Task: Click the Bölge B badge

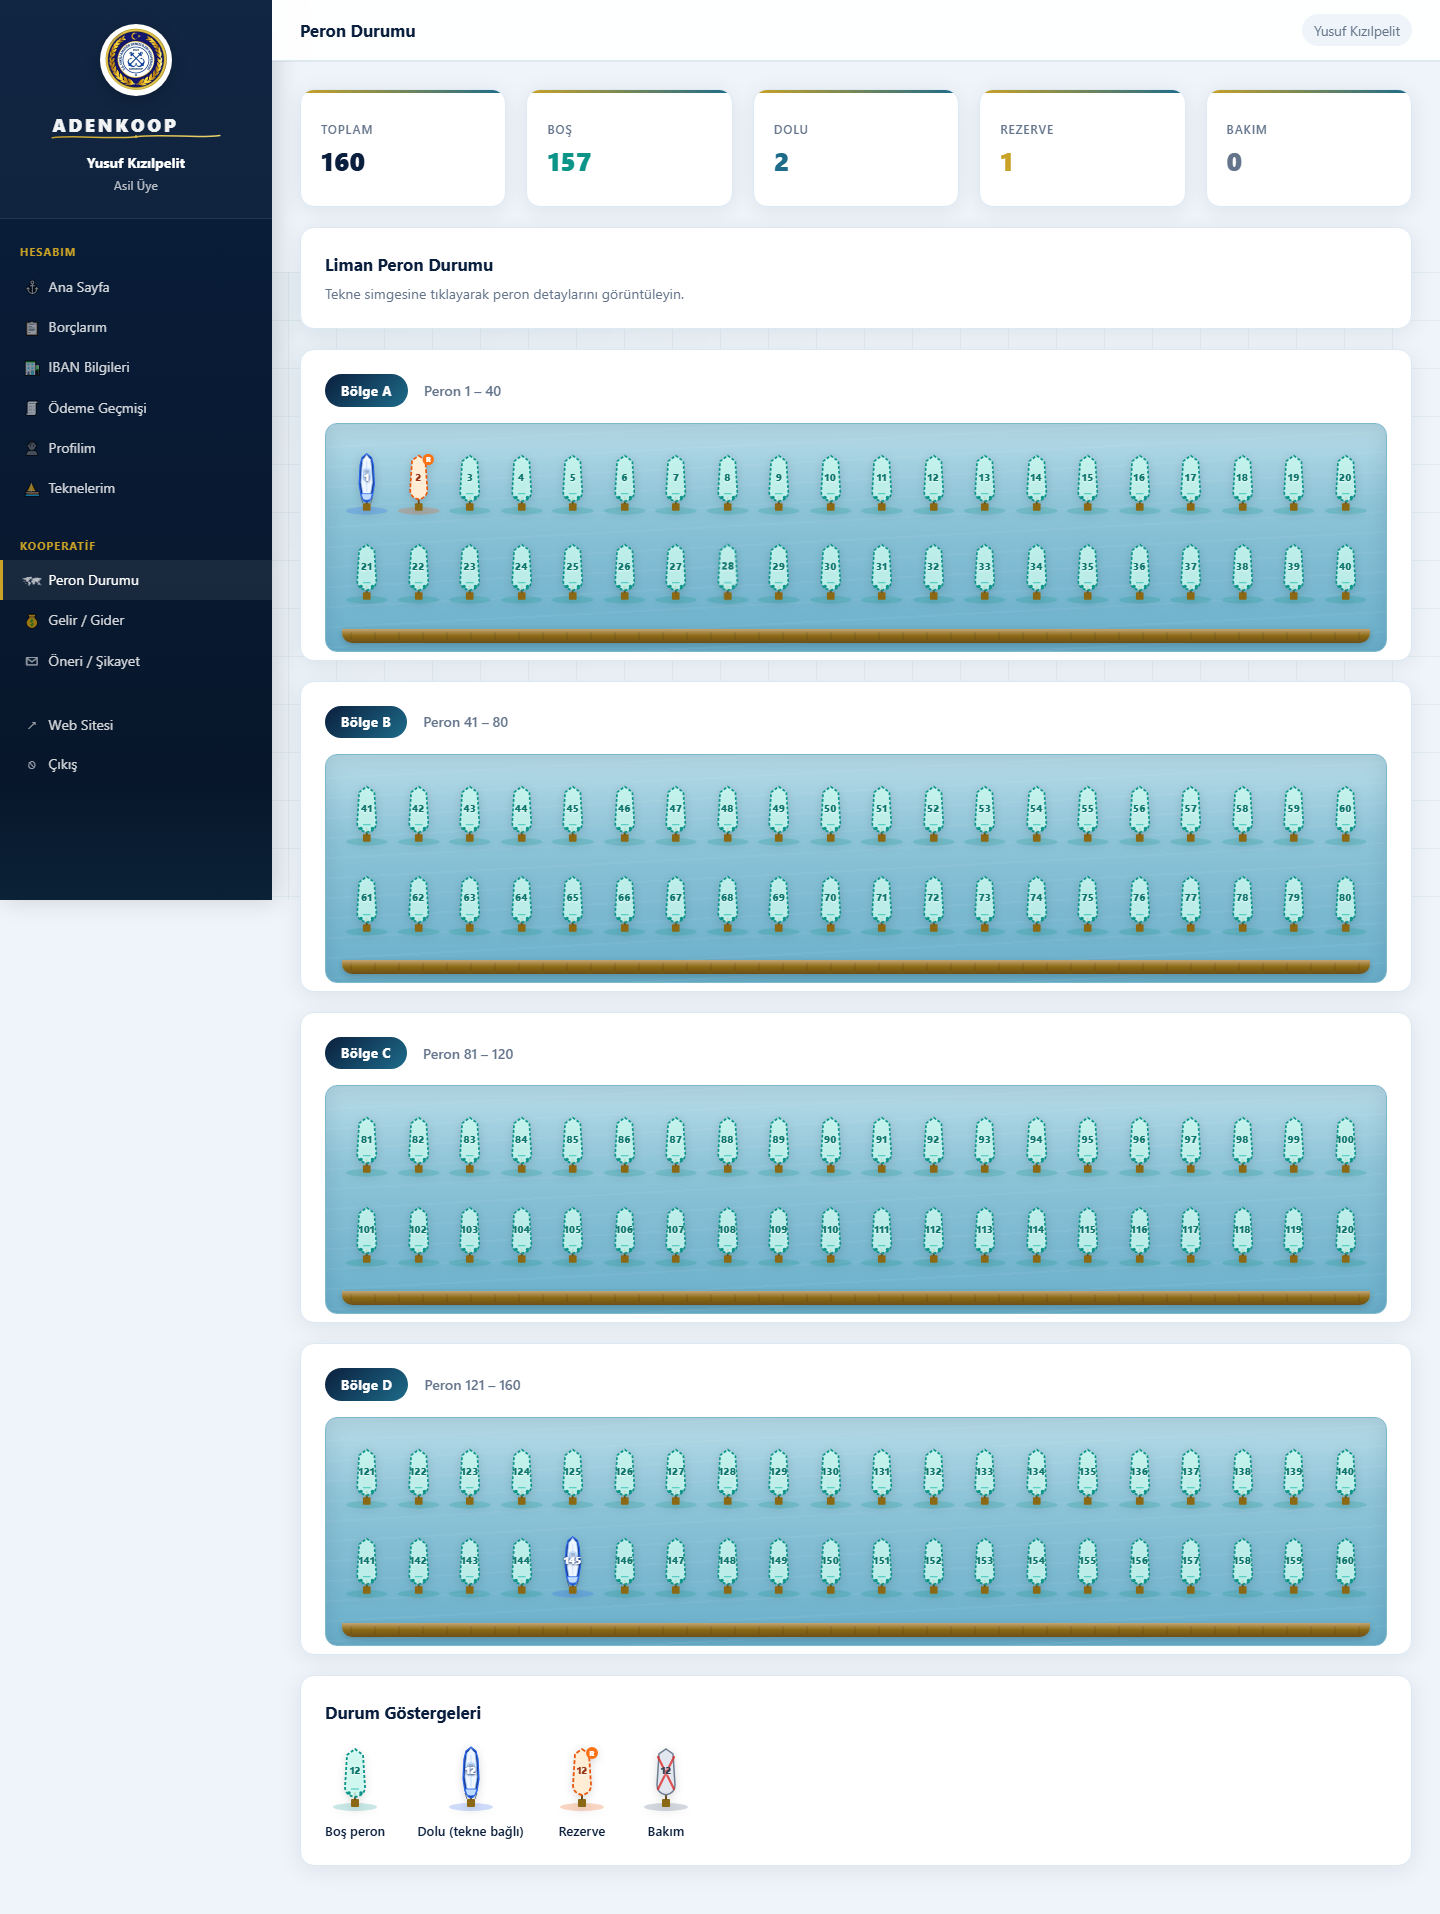Action: coord(366,722)
